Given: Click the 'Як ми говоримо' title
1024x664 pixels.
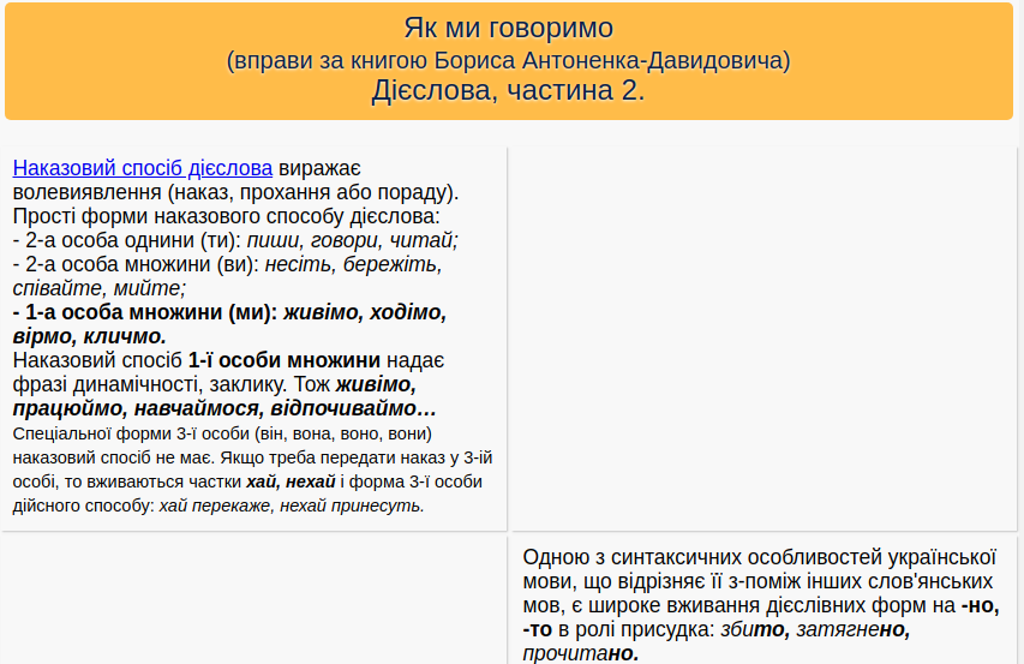Looking at the screenshot, I should [508, 28].
